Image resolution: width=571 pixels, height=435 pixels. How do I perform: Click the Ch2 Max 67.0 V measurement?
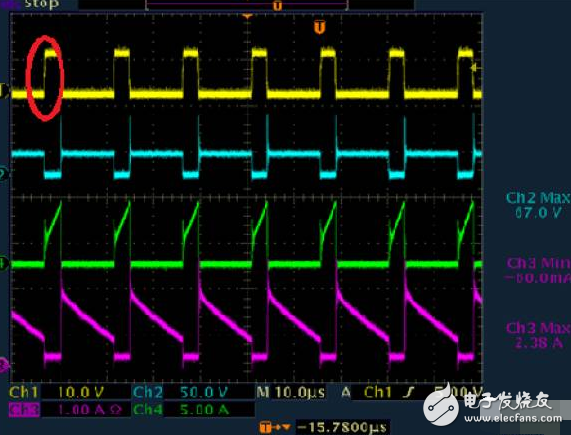pyautogui.click(x=537, y=205)
